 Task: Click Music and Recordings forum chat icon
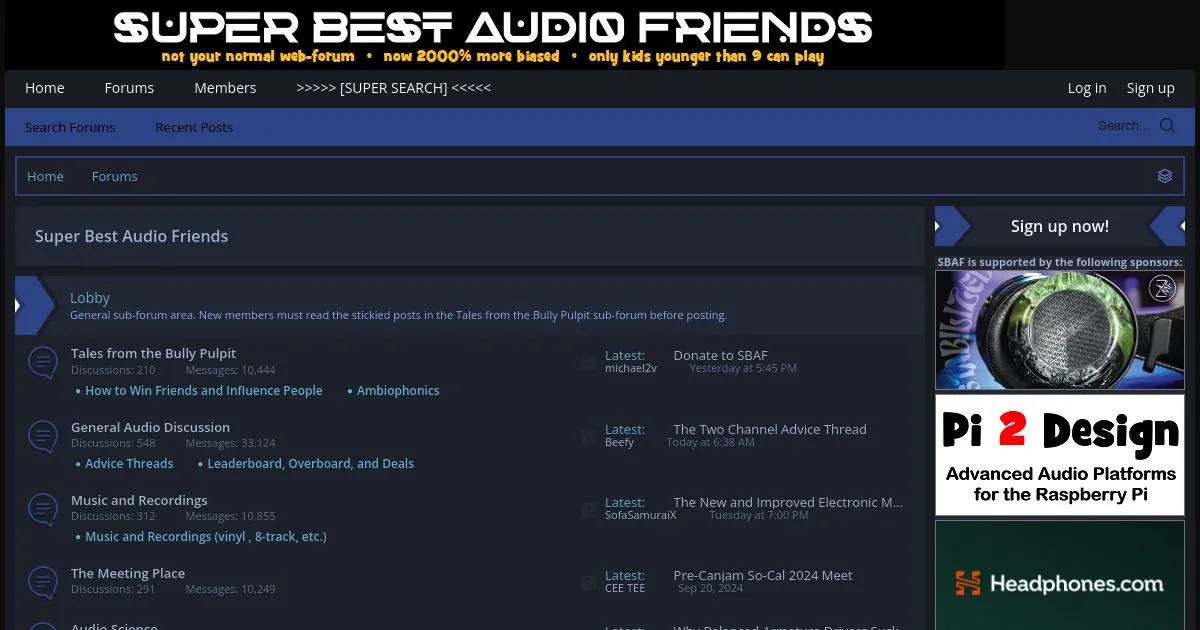coord(42,509)
